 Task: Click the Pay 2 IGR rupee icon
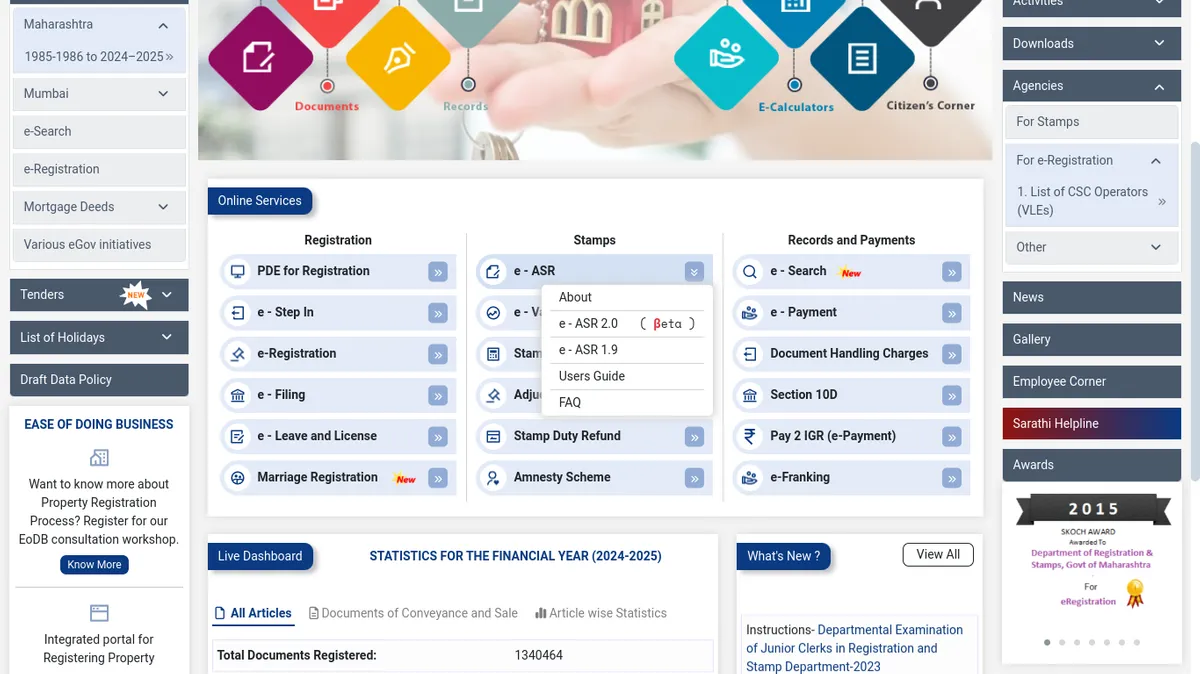pos(749,436)
